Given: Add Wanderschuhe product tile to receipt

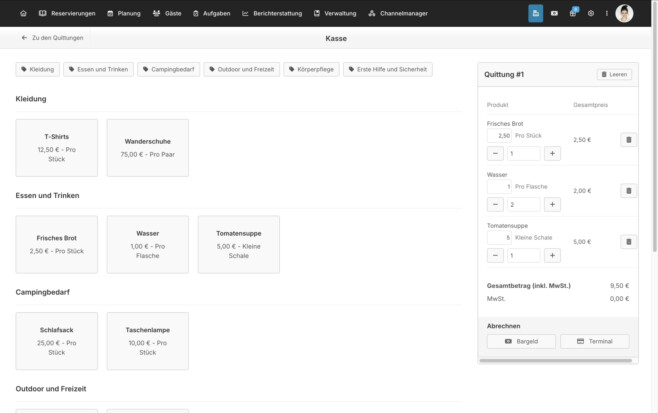Looking at the screenshot, I should tap(148, 148).
